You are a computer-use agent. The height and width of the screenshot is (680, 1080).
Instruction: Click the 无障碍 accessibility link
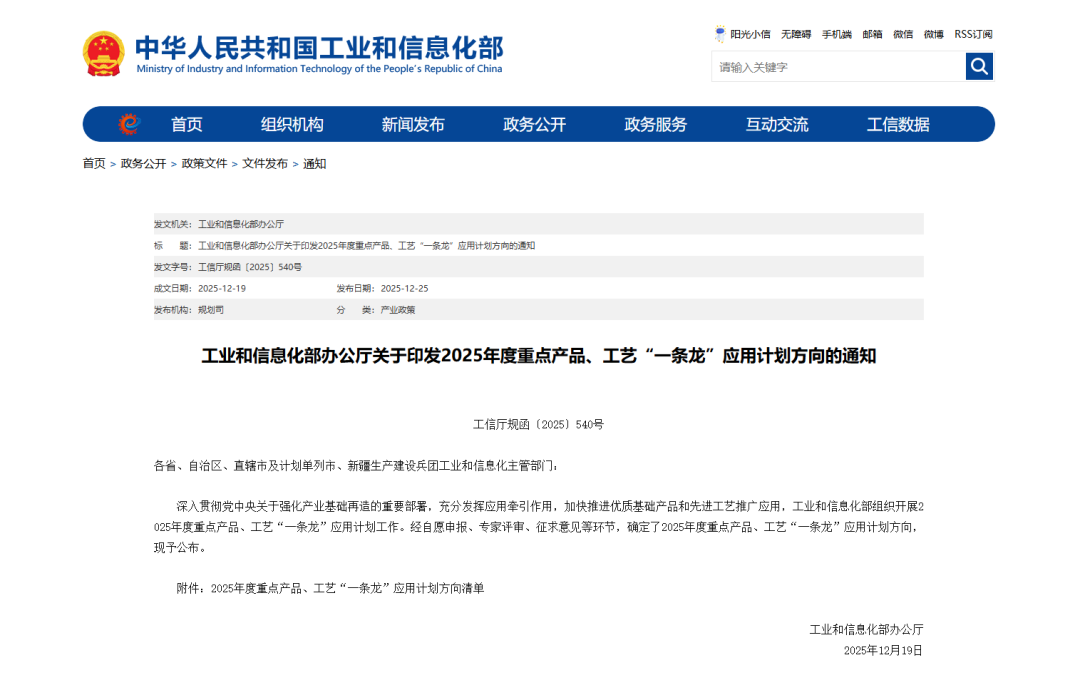click(796, 34)
